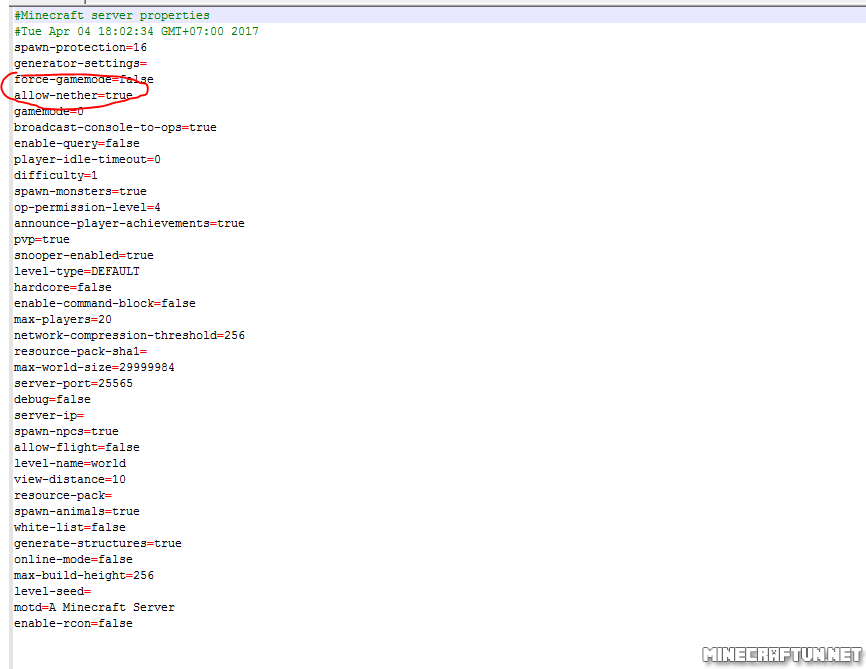Click the 'spawn-npcs=true' line
Image resolution: width=866 pixels, height=669 pixels.
[66, 432]
